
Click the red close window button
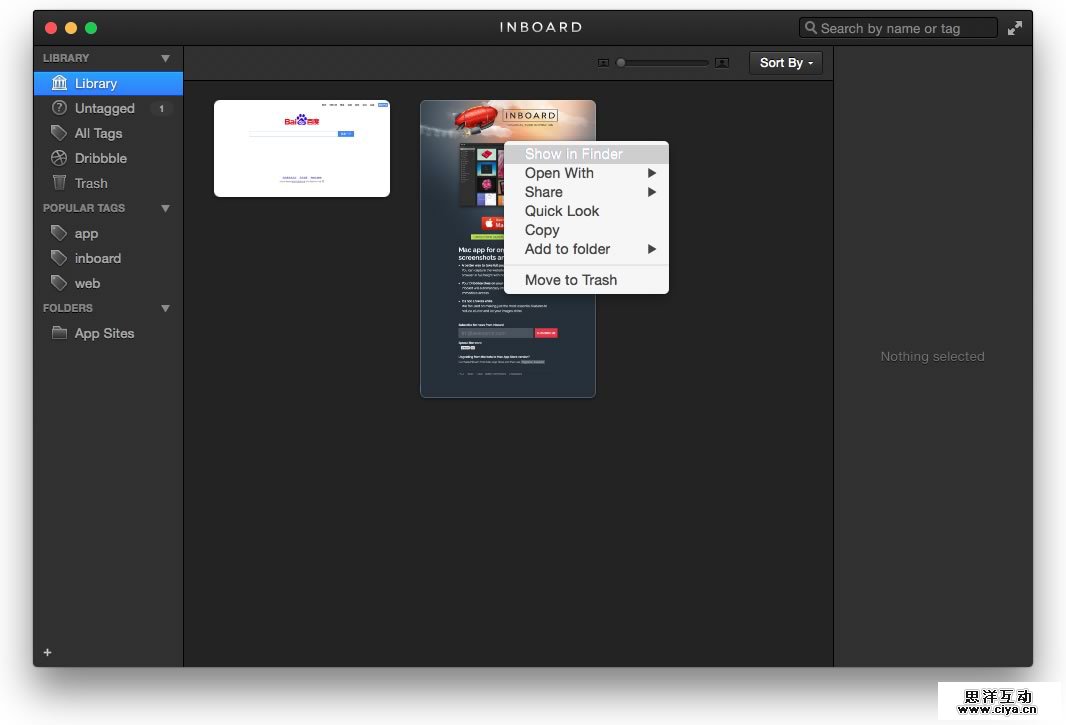(x=50, y=28)
